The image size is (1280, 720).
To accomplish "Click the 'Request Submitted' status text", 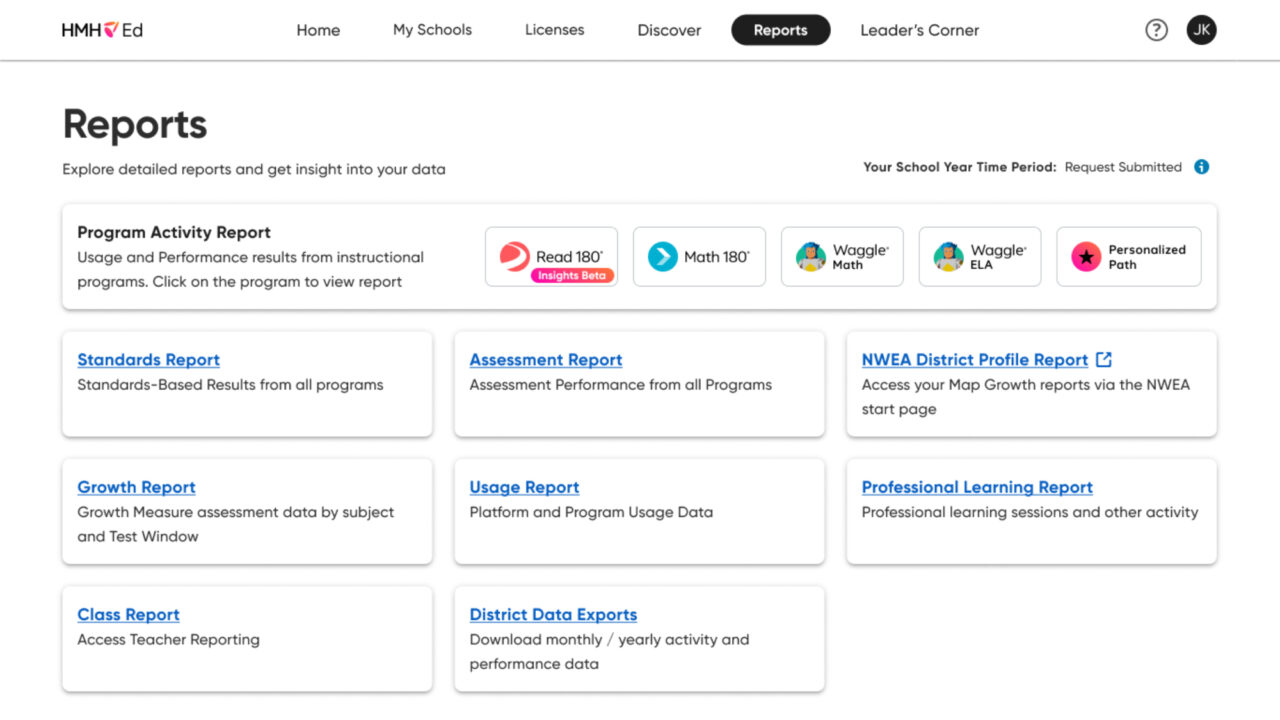I will coord(1123,167).
